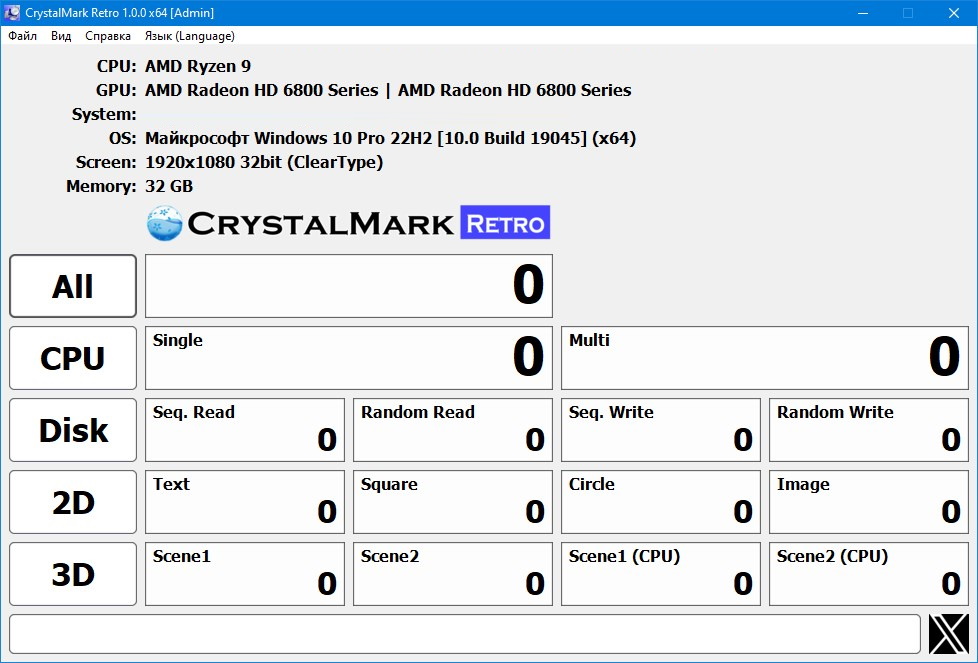Click the total score display box
This screenshot has height=663, width=978.
point(348,286)
